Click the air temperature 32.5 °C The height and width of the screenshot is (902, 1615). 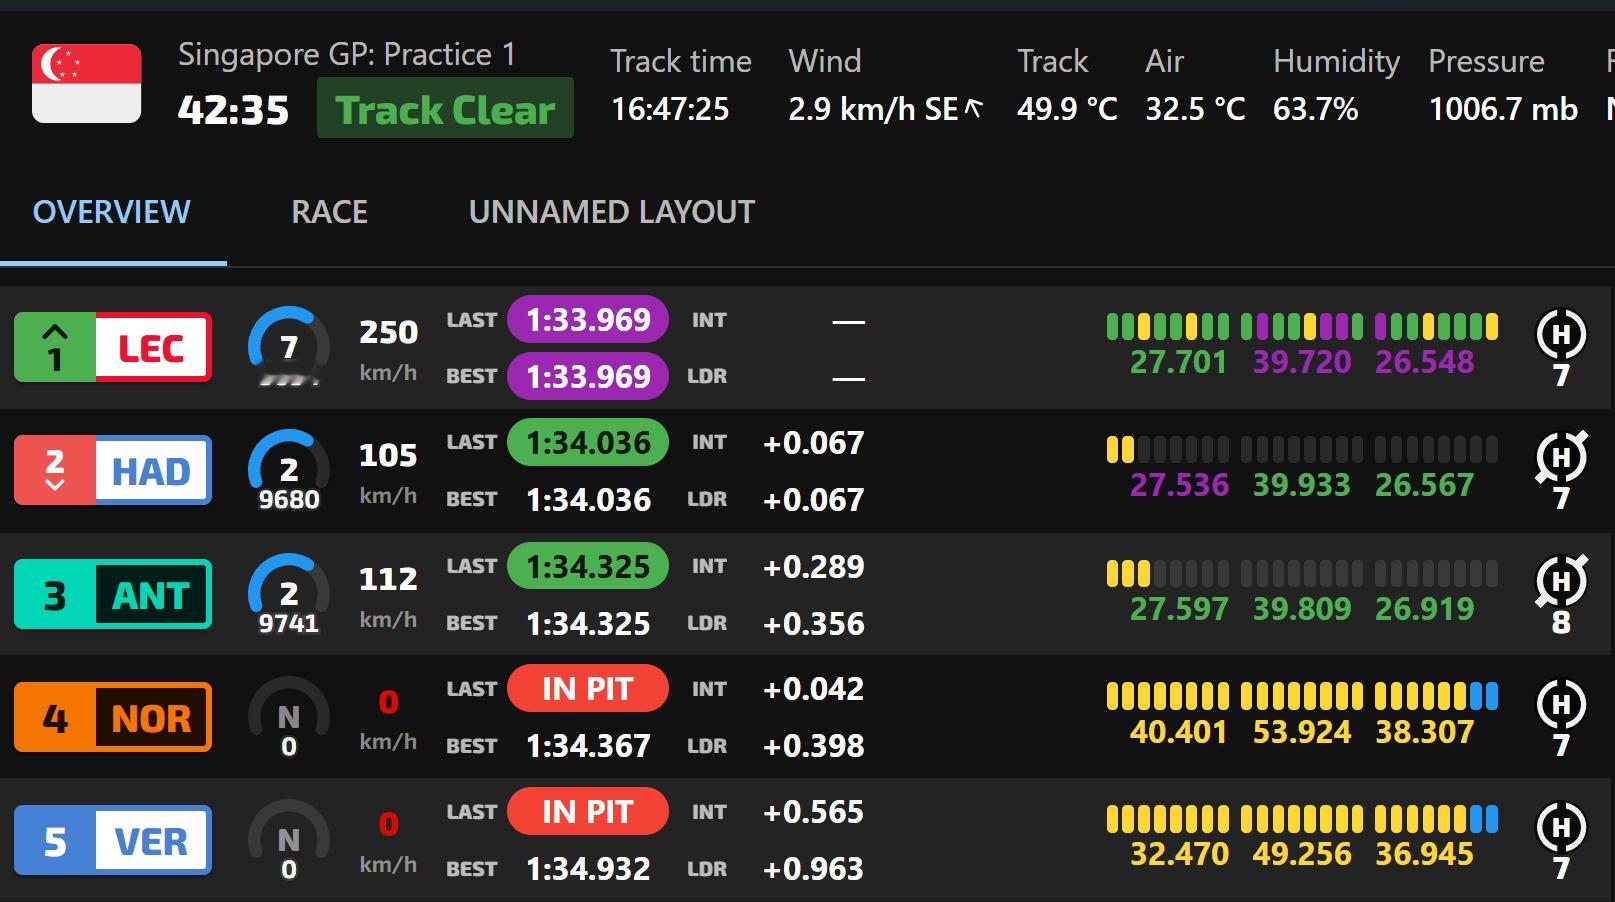pyautogui.click(x=1195, y=109)
